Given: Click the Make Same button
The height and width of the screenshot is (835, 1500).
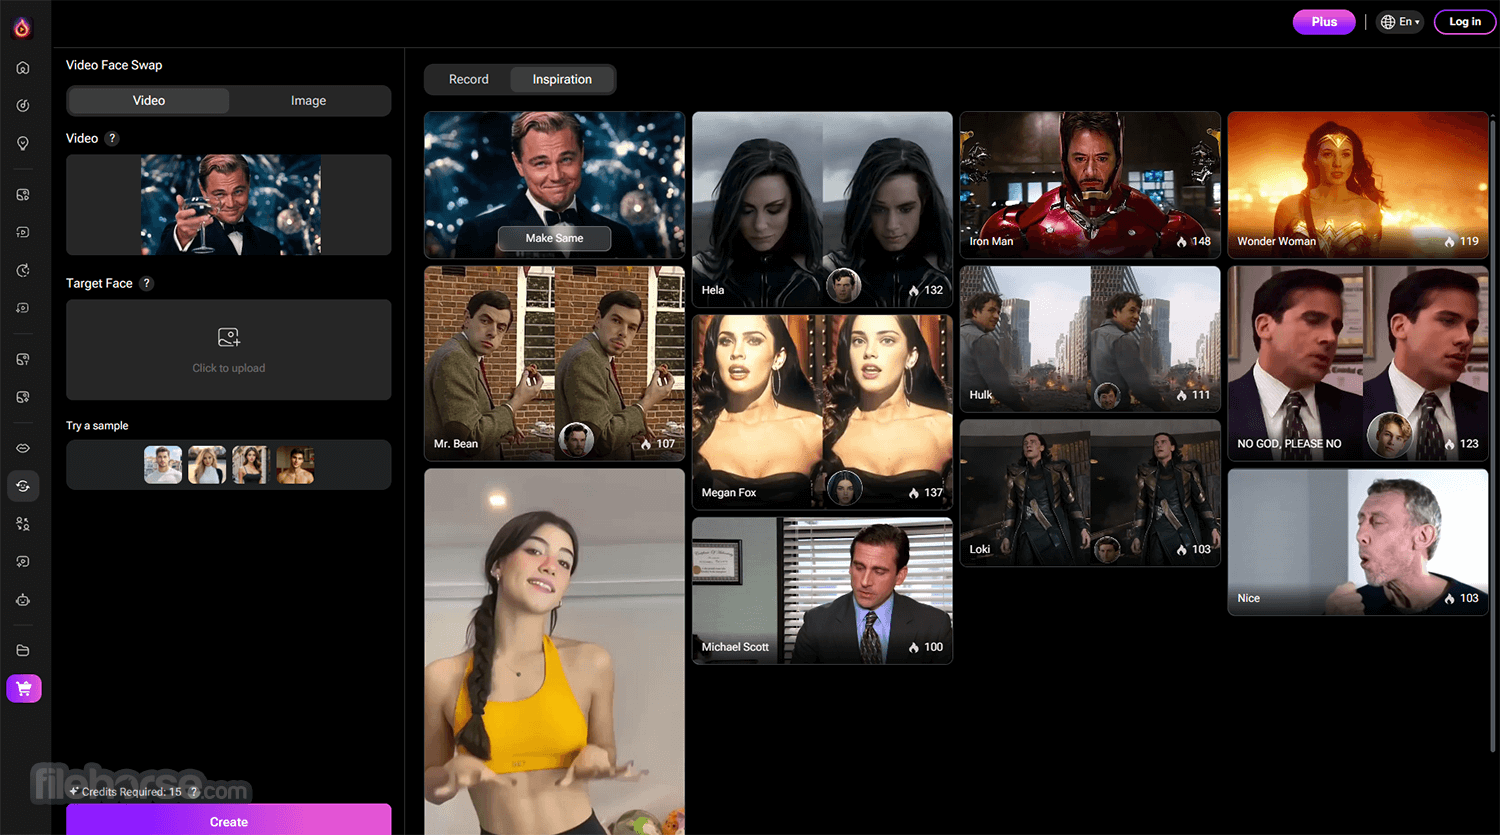Looking at the screenshot, I should point(554,238).
